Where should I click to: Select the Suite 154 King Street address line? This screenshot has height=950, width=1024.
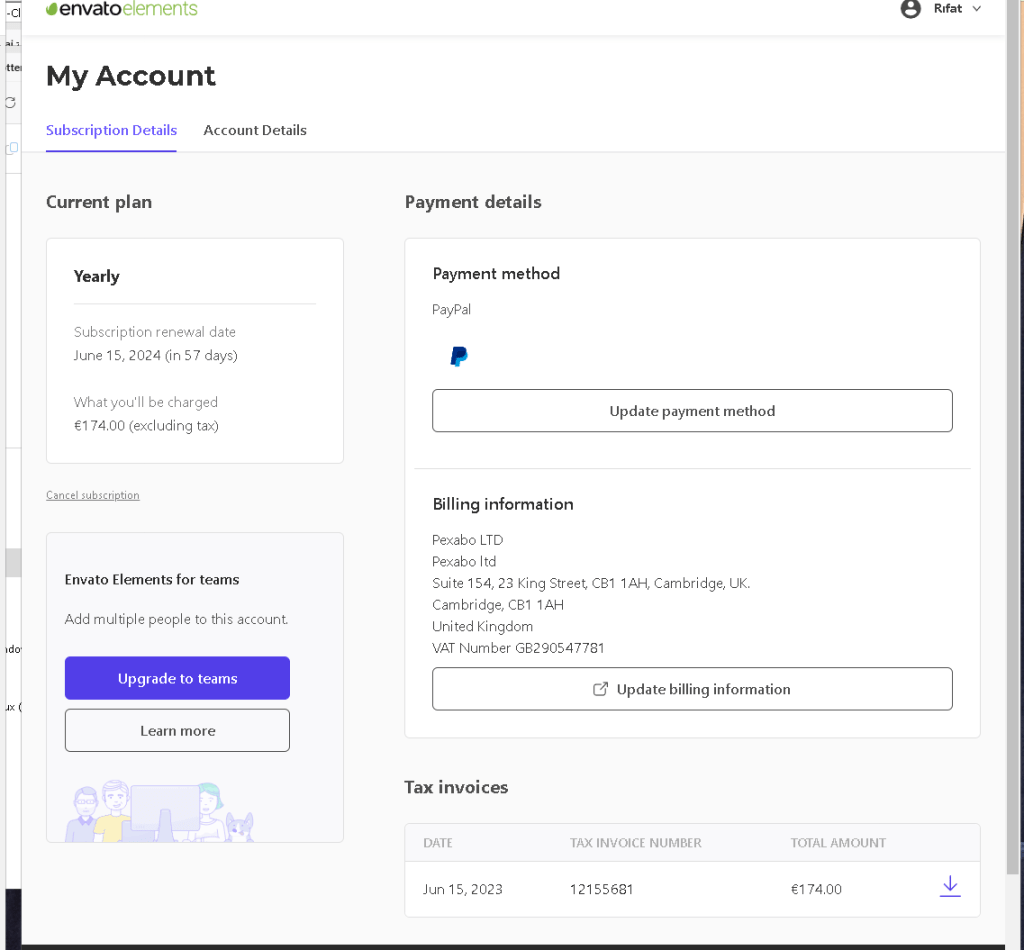[591, 583]
